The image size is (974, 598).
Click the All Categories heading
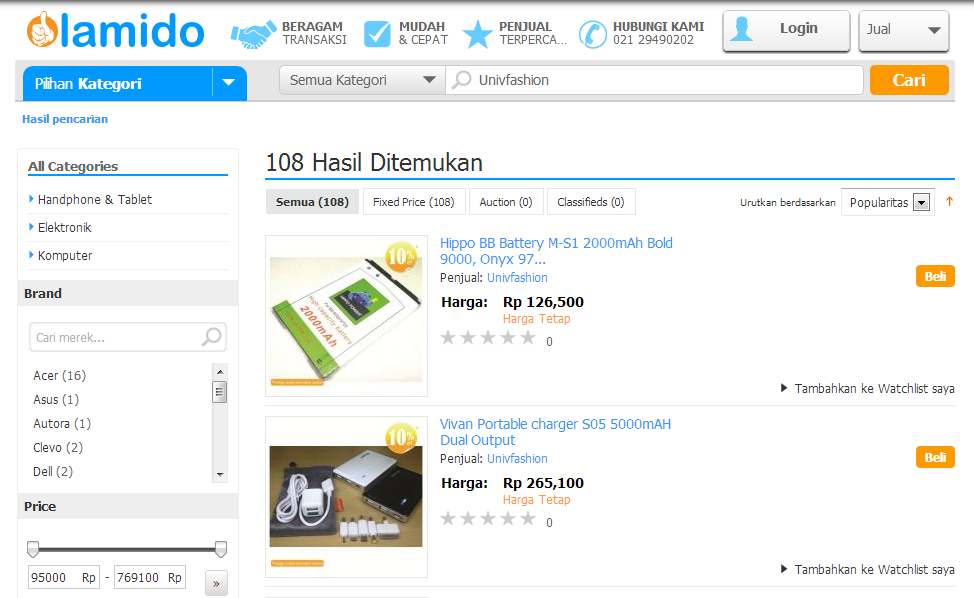point(73,166)
